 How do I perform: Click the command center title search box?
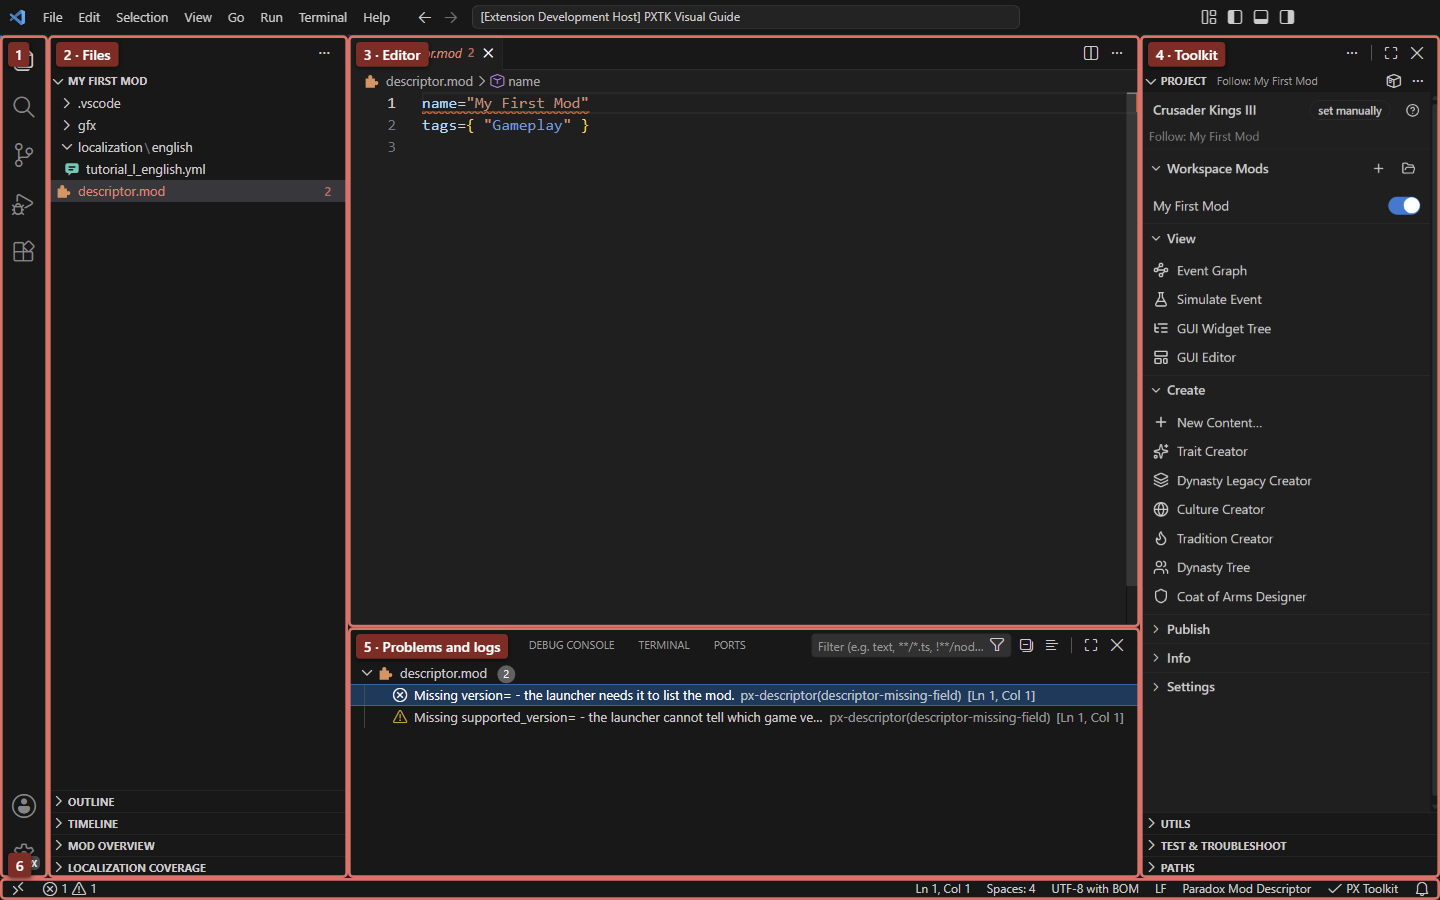pyautogui.click(x=745, y=17)
